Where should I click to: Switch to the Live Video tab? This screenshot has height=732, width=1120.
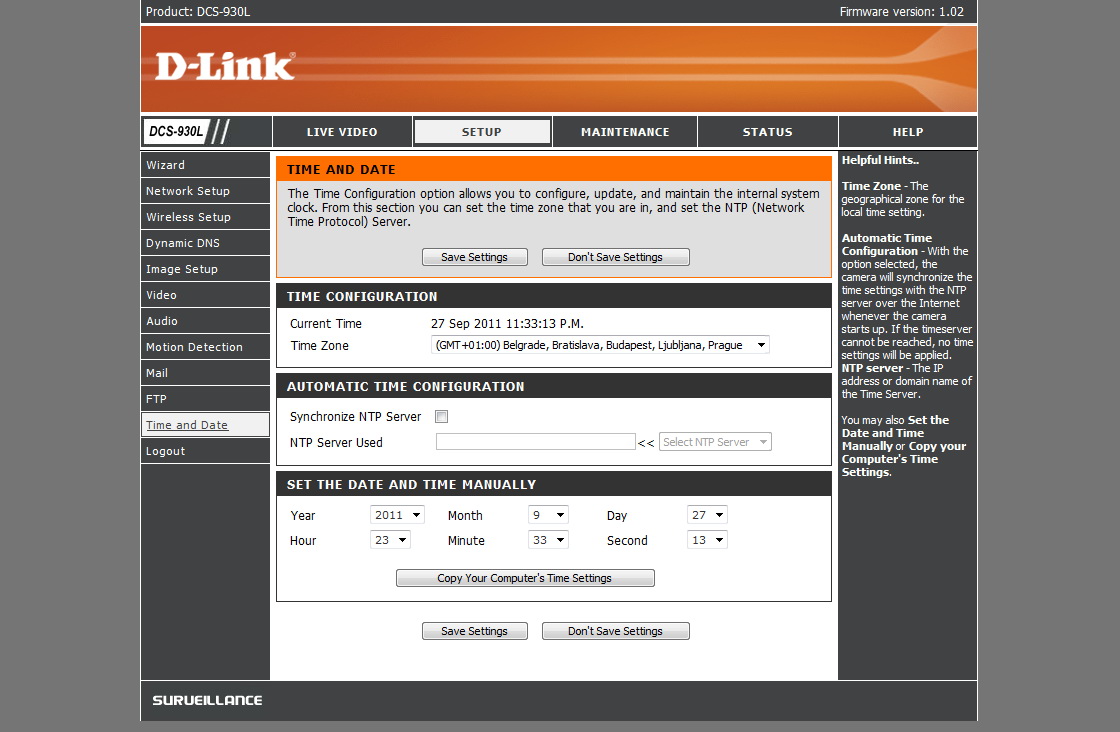(x=342, y=132)
